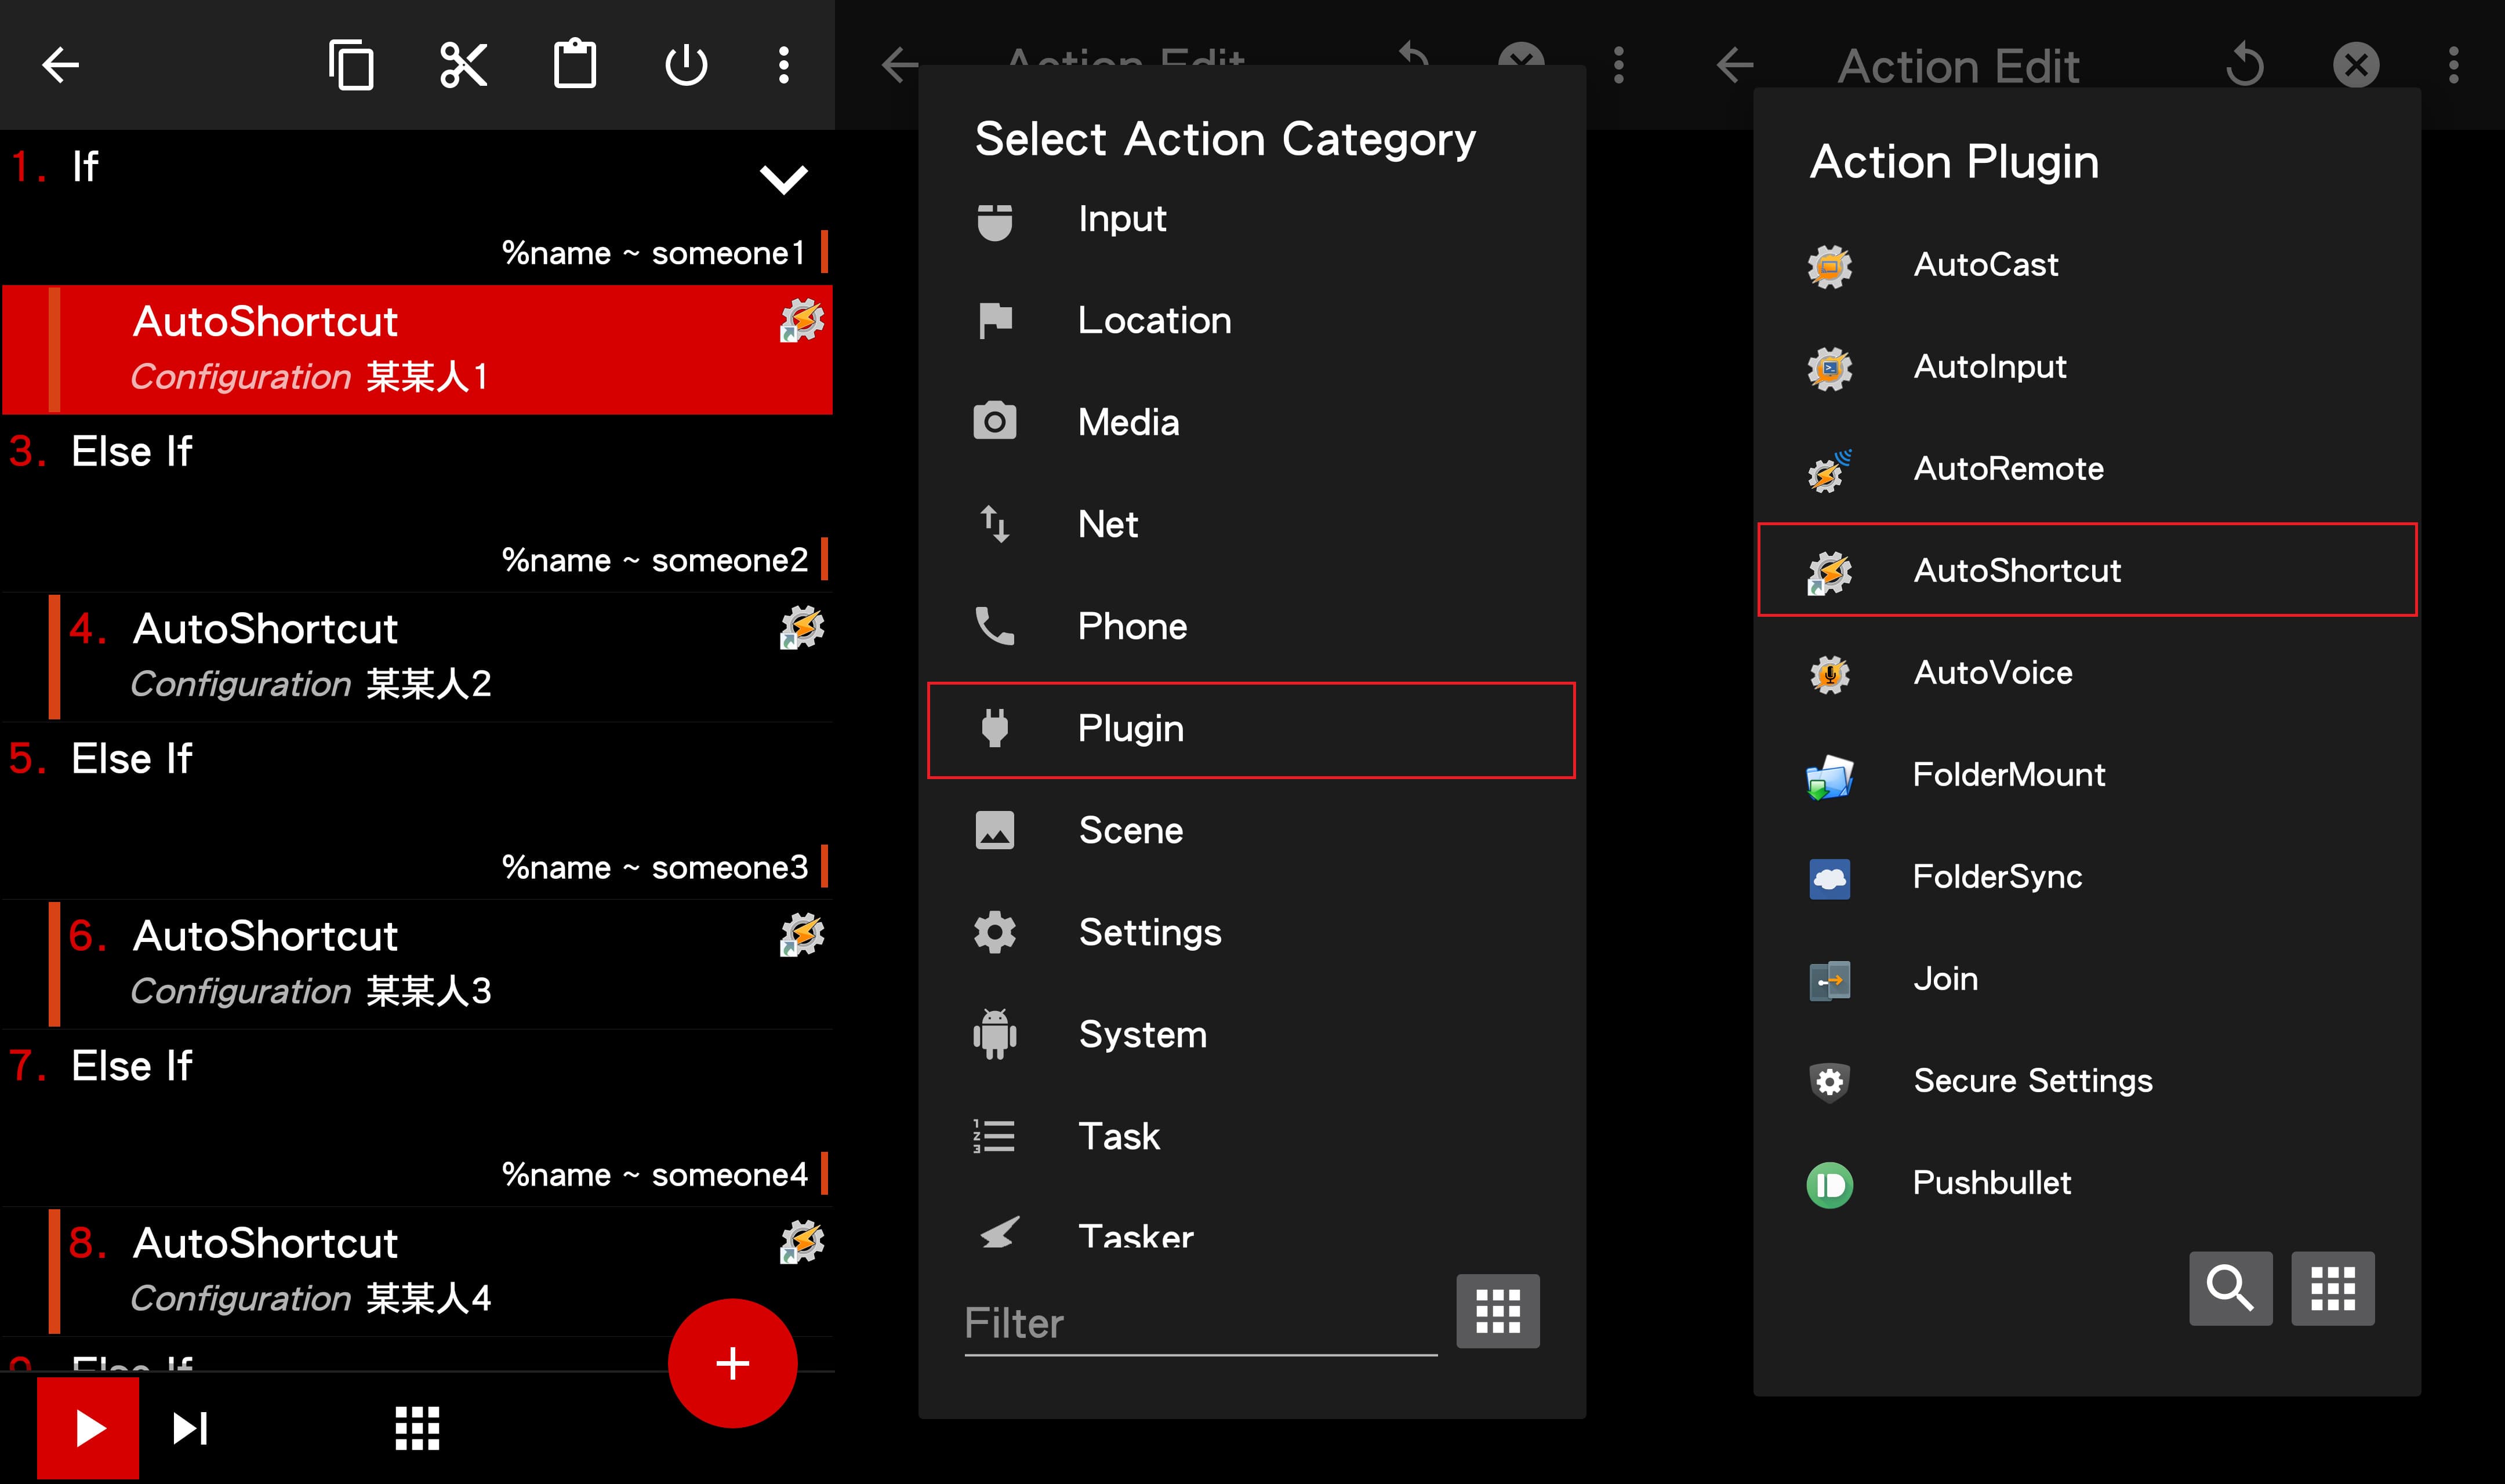Open the three-dot overflow menu
2505x1484 pixels.
pos(784,66)
